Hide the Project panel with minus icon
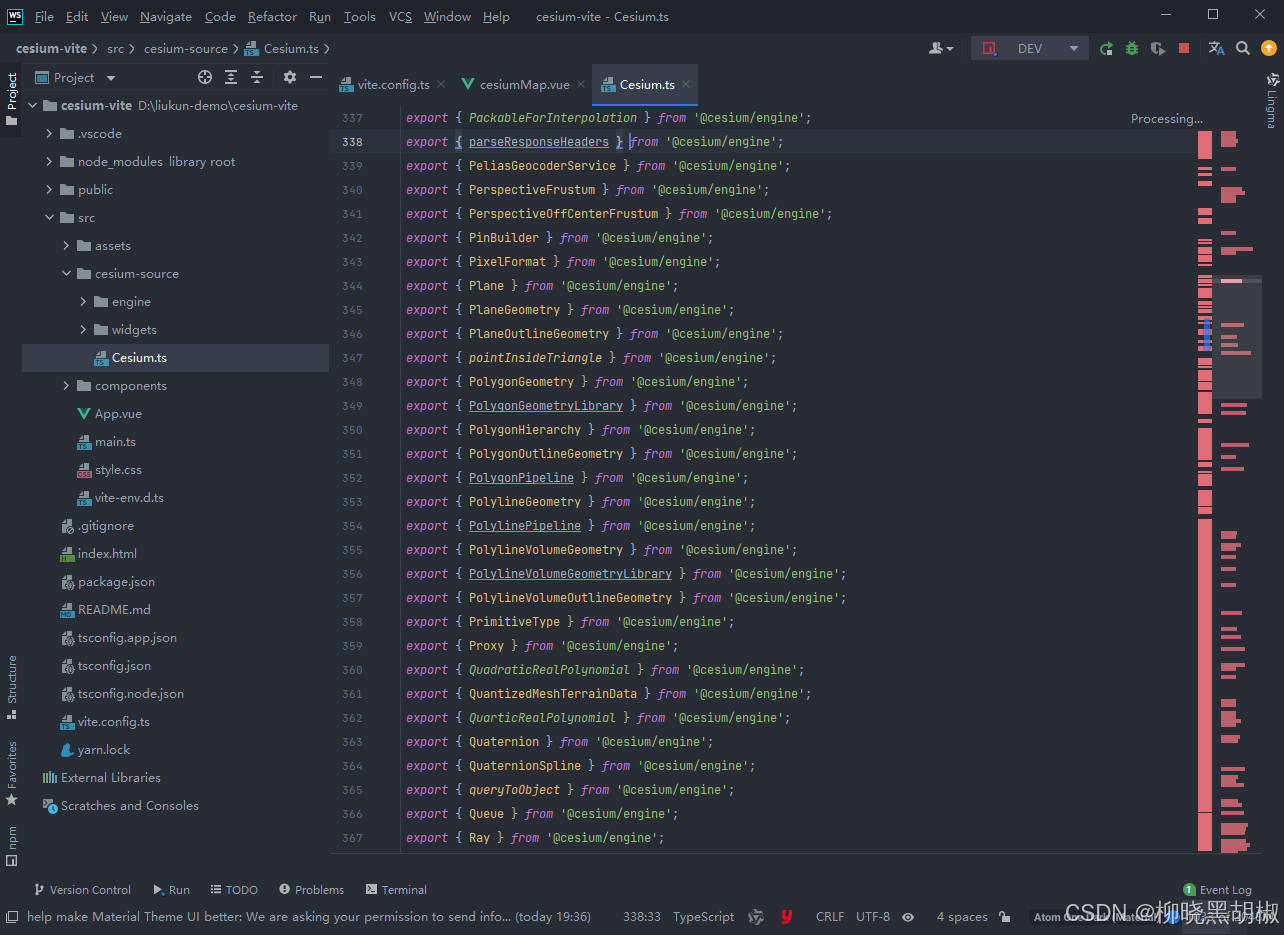1284x935 pixels. point(316,77)
